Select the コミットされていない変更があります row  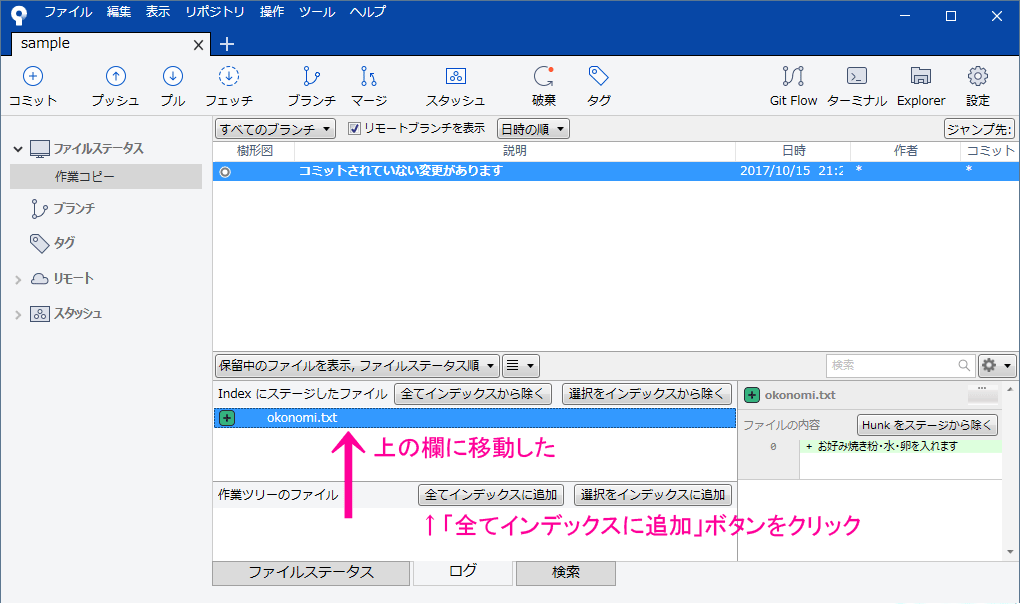615,171
